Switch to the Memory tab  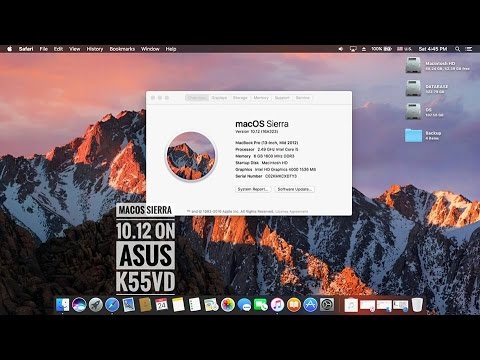261,98
